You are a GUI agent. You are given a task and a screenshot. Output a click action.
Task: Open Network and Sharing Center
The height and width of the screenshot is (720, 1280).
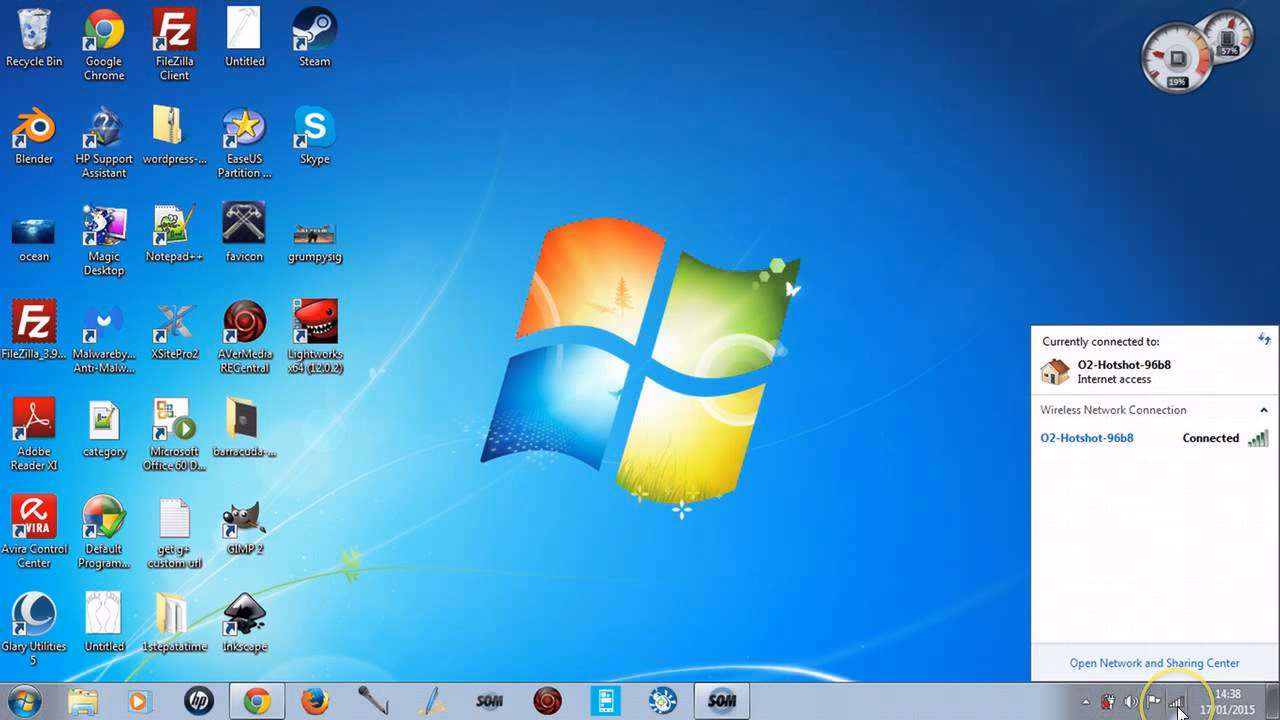[x=1154, y=662]
